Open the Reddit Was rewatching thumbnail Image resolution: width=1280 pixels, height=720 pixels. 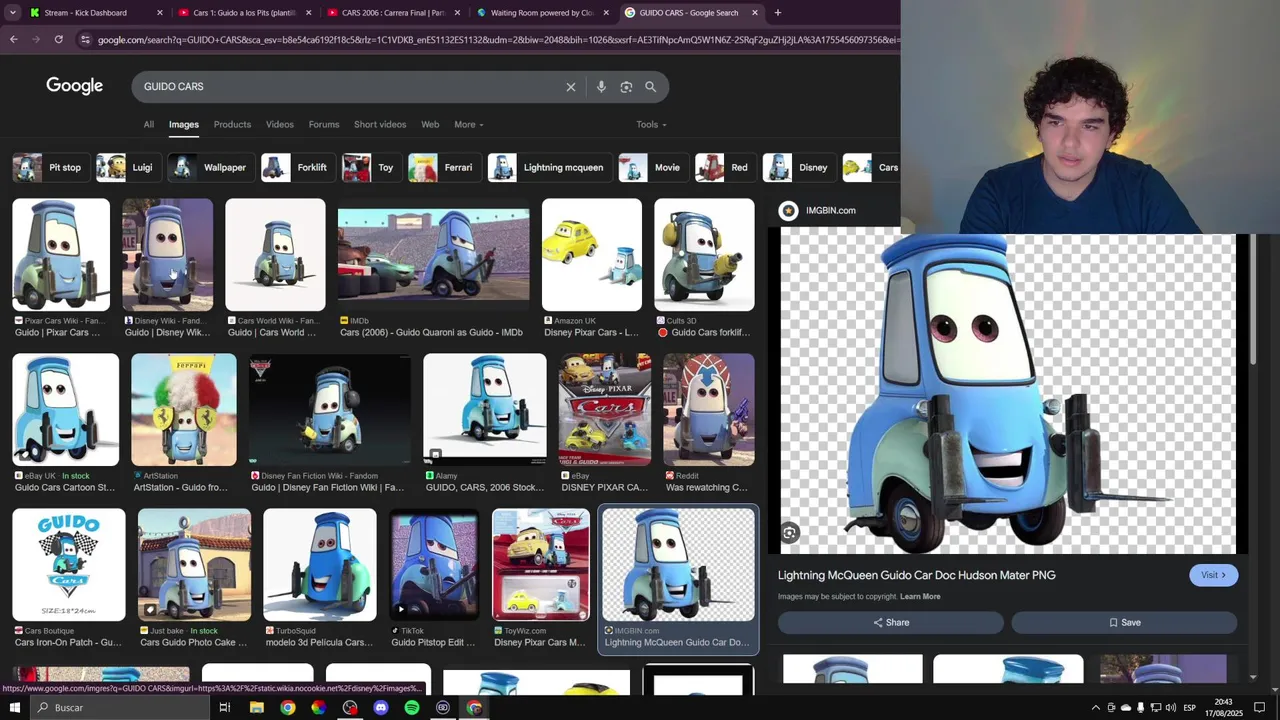pos(709,410)
